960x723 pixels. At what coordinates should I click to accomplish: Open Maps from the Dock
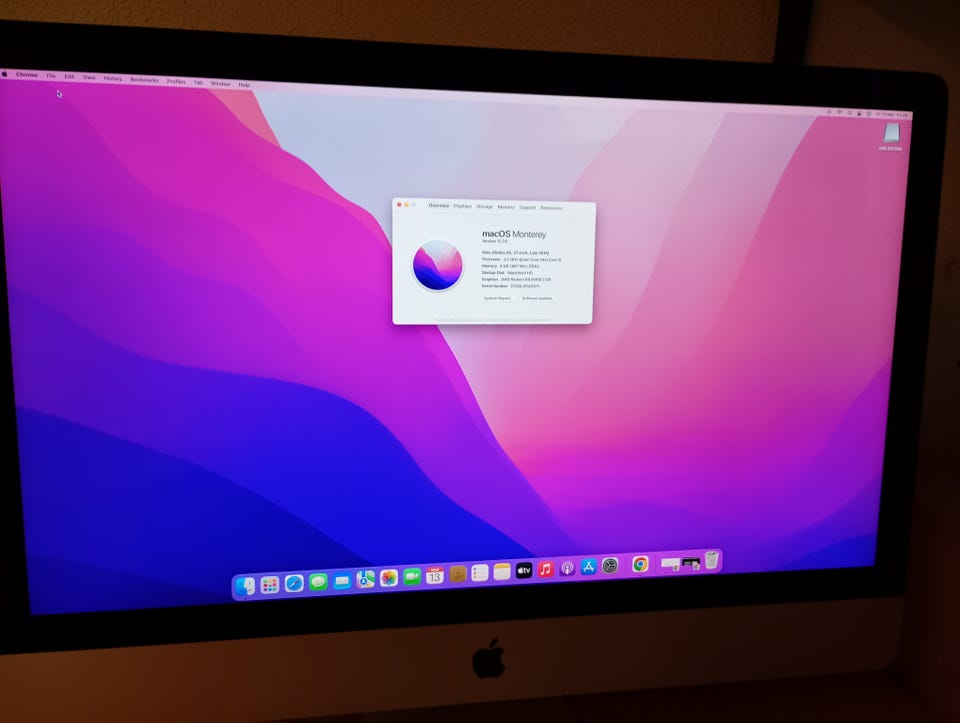pyautogui.click(x=366, y=579)
